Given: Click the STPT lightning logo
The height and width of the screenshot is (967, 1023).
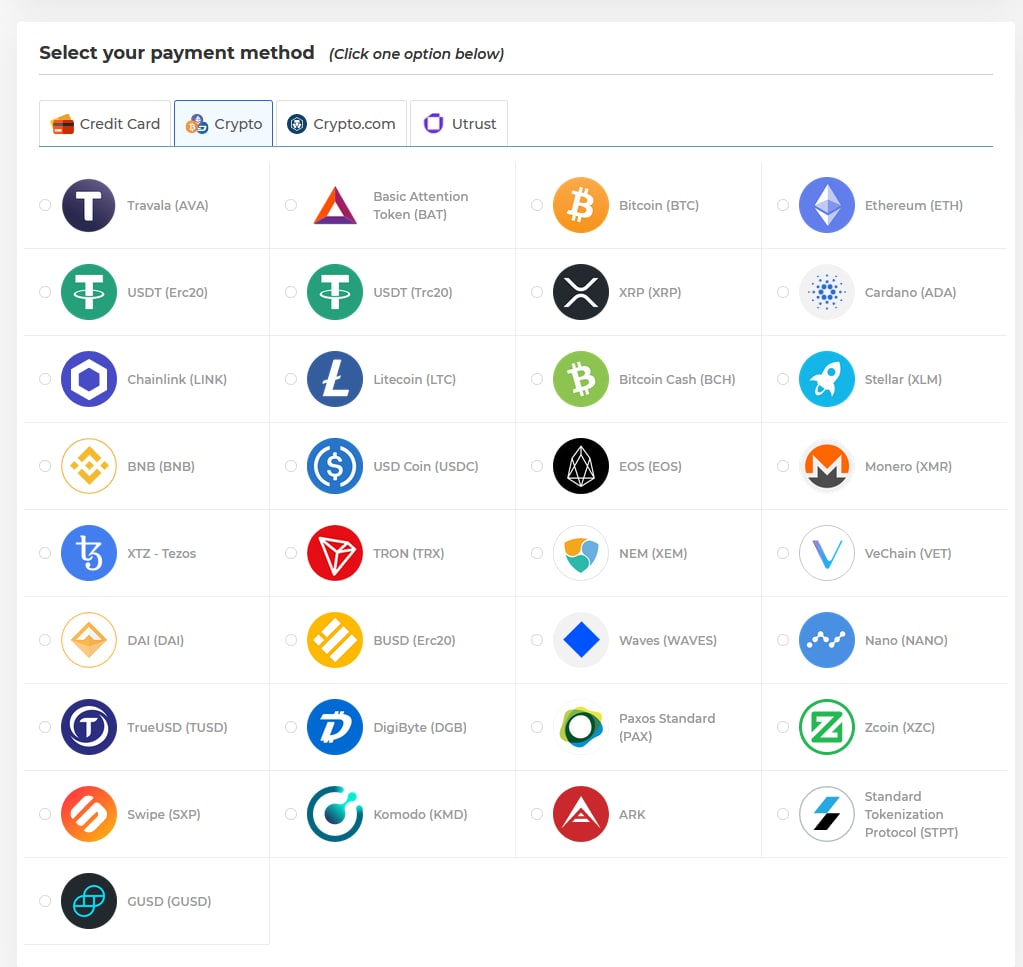Looking at the screenshot, I should click(x=827, y=814).
